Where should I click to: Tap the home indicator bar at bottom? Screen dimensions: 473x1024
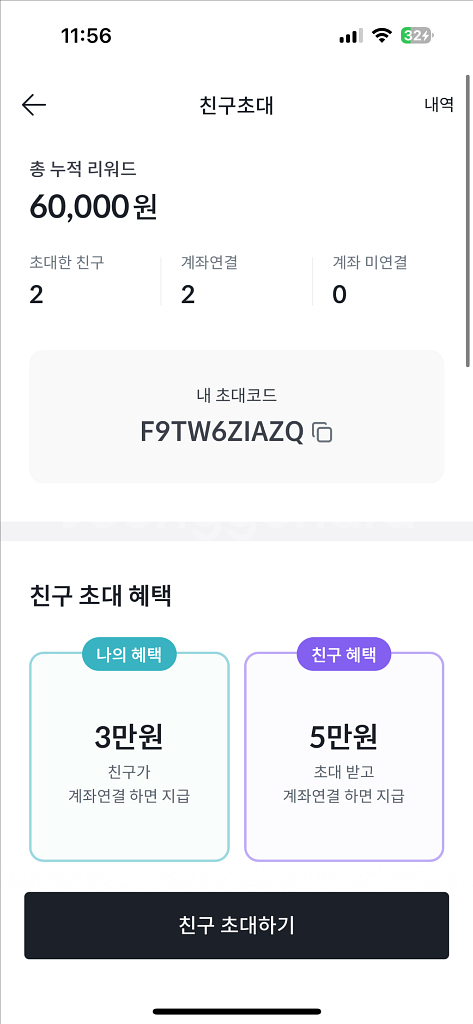pos(236,1011)
